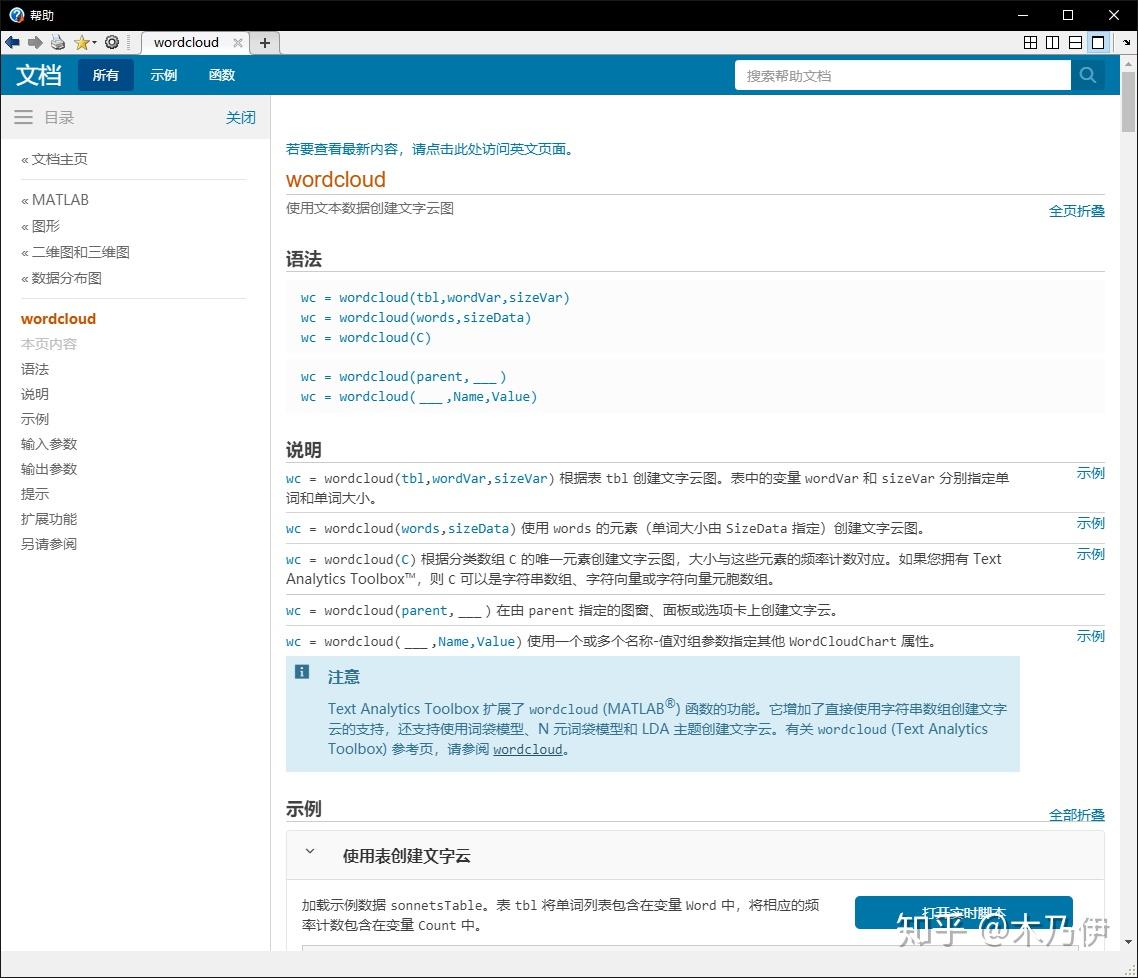Viewport: 1138px width, 978px height.
Task: Jump to 扩展功能 section from sidebar
Action: (x=49, y=519)
